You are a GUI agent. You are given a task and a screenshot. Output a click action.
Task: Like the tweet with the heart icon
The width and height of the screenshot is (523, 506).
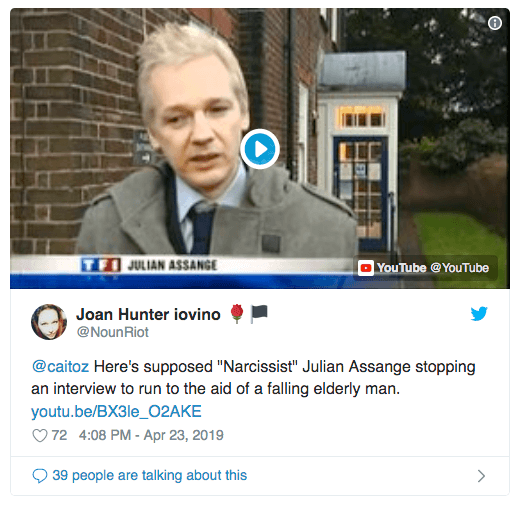pos(40,435)
